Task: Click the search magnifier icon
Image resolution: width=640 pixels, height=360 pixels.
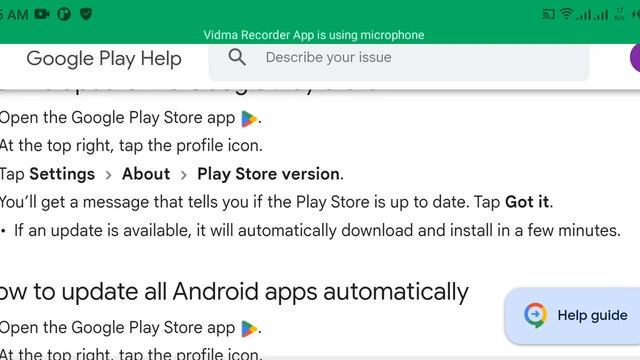Action: [237, 57]
